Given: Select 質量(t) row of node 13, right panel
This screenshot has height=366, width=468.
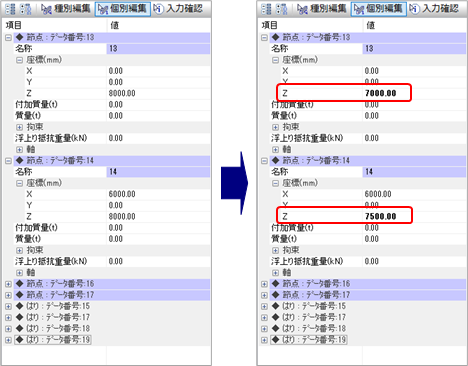Looking at the screenshot, I should (368, 116).
